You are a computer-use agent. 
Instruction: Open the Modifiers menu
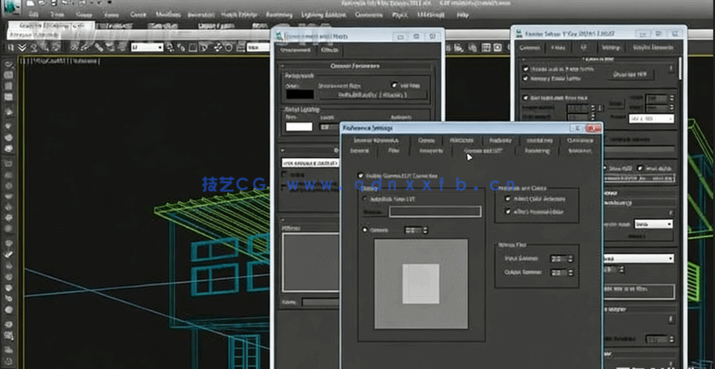click(x=168, y=15)
